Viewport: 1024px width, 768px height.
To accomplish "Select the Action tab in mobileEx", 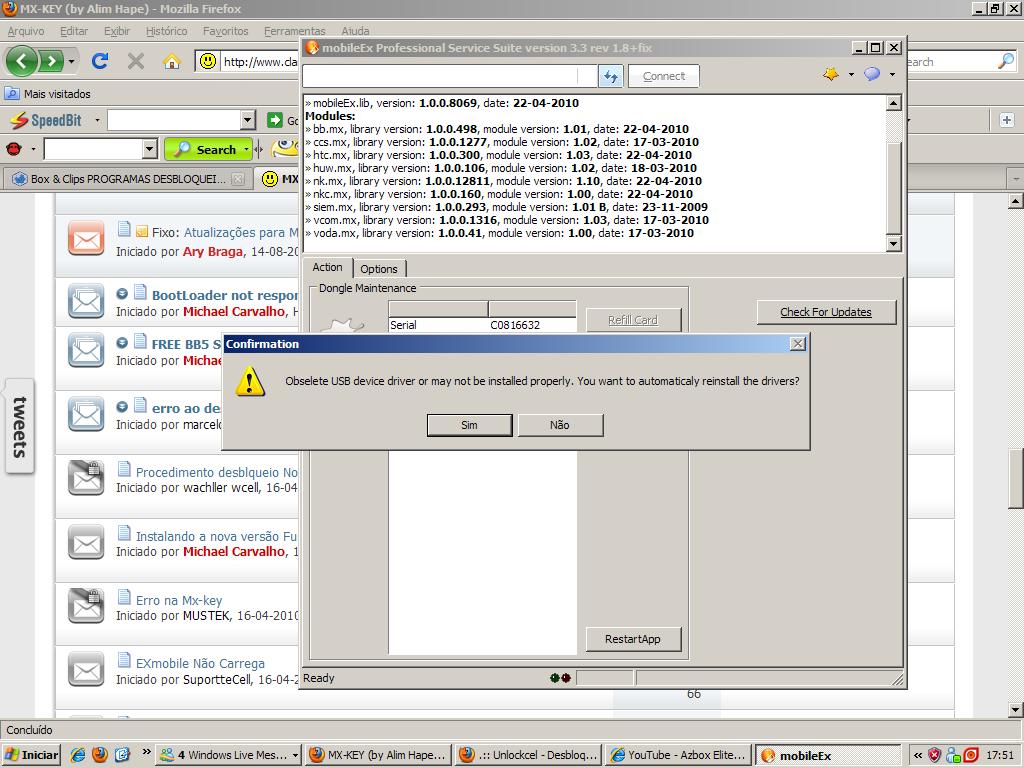I will pos(327,267).
